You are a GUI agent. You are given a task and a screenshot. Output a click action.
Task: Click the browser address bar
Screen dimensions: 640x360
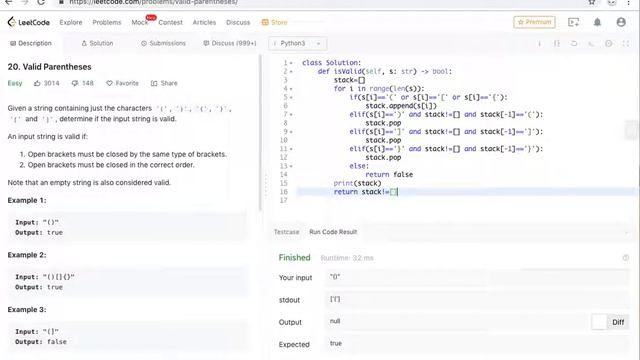(318, 2)
